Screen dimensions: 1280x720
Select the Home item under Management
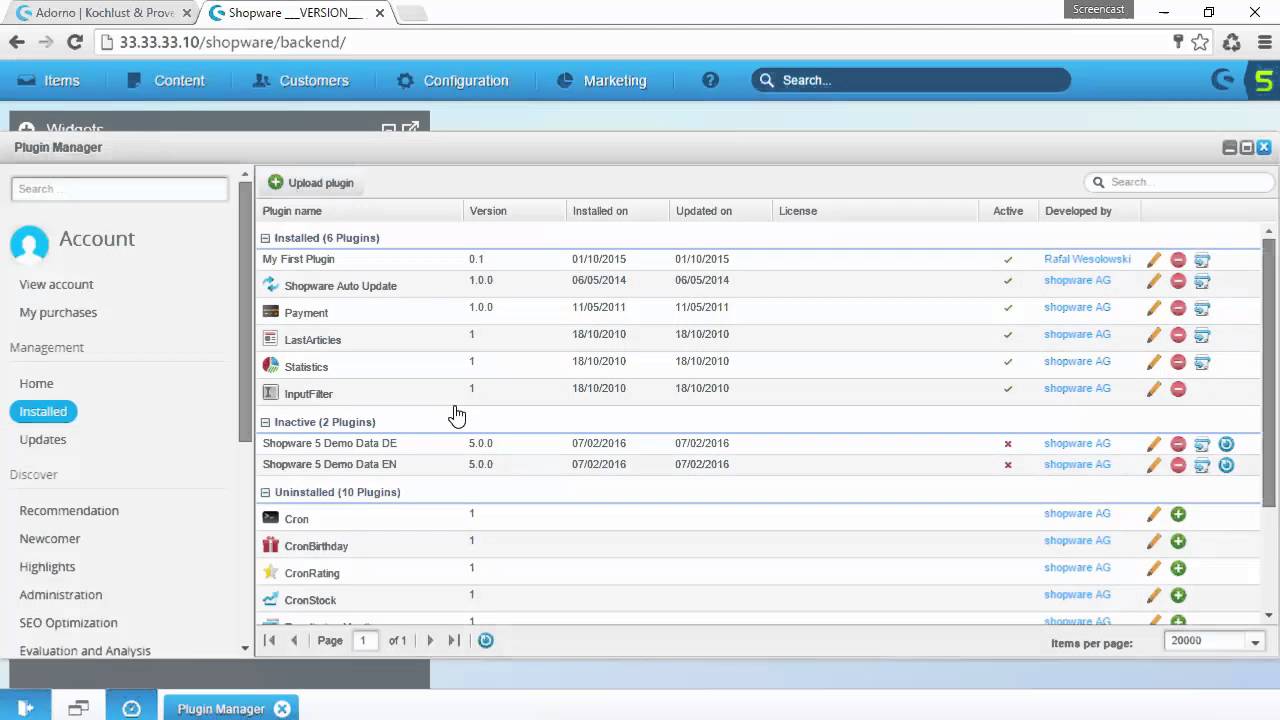click(36, 384)
